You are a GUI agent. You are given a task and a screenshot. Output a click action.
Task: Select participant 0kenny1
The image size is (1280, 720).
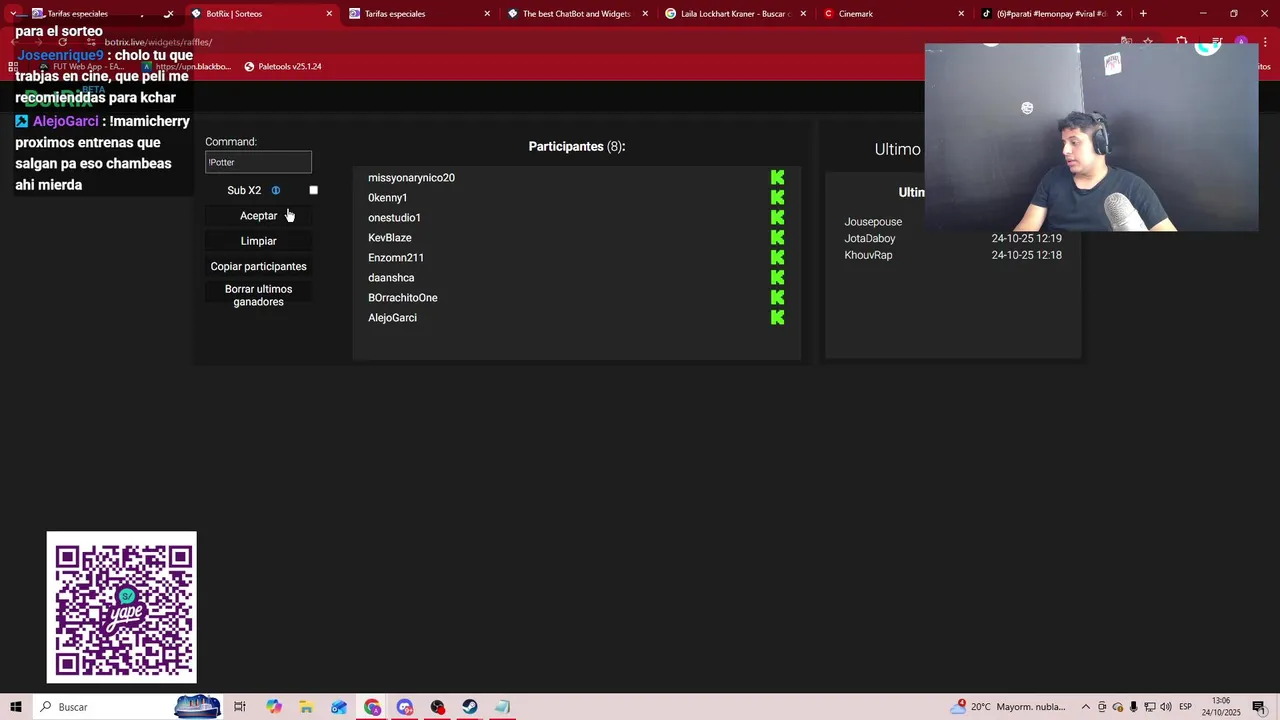pyautogui.click(x=387, y=198)
